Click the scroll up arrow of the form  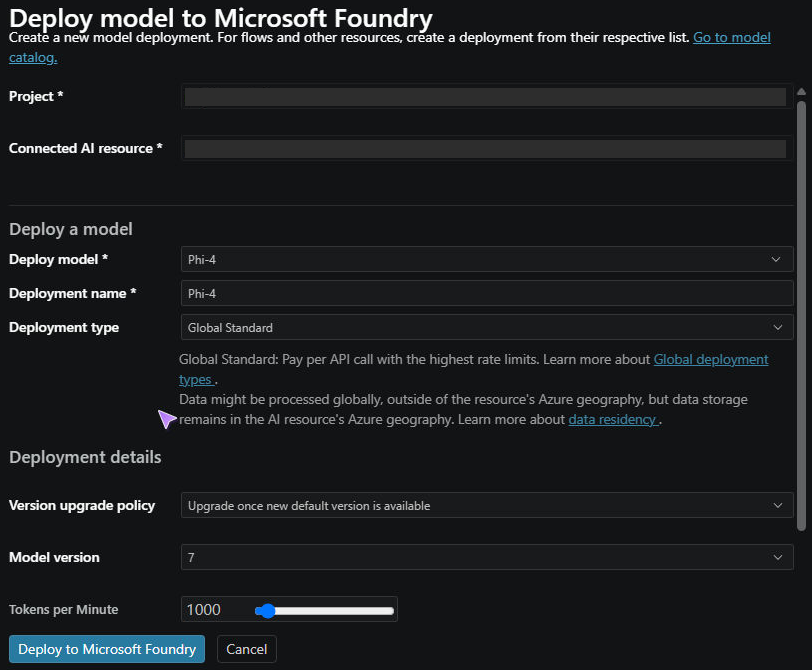(801, 91)
